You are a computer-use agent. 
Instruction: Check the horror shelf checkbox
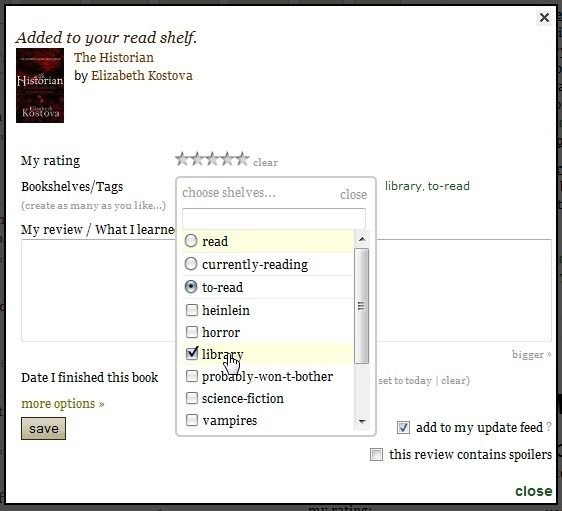192,332
